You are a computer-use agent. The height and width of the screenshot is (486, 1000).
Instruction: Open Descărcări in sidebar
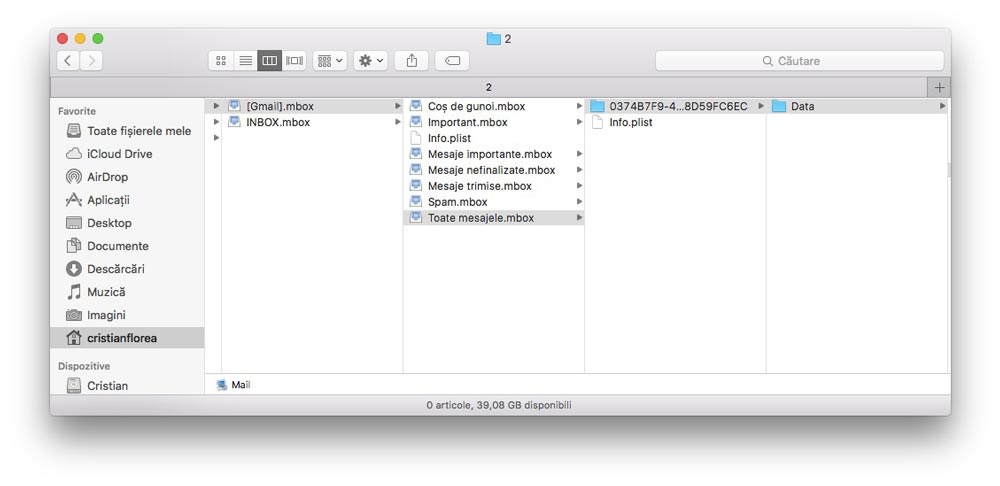[x=128, y=269]
